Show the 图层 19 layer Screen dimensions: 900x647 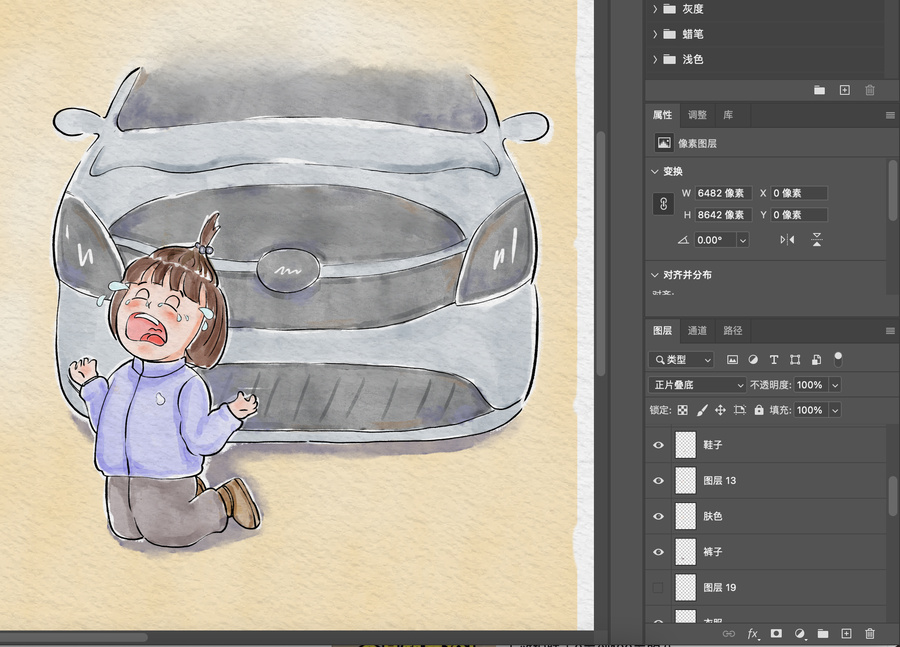point(658,587)
